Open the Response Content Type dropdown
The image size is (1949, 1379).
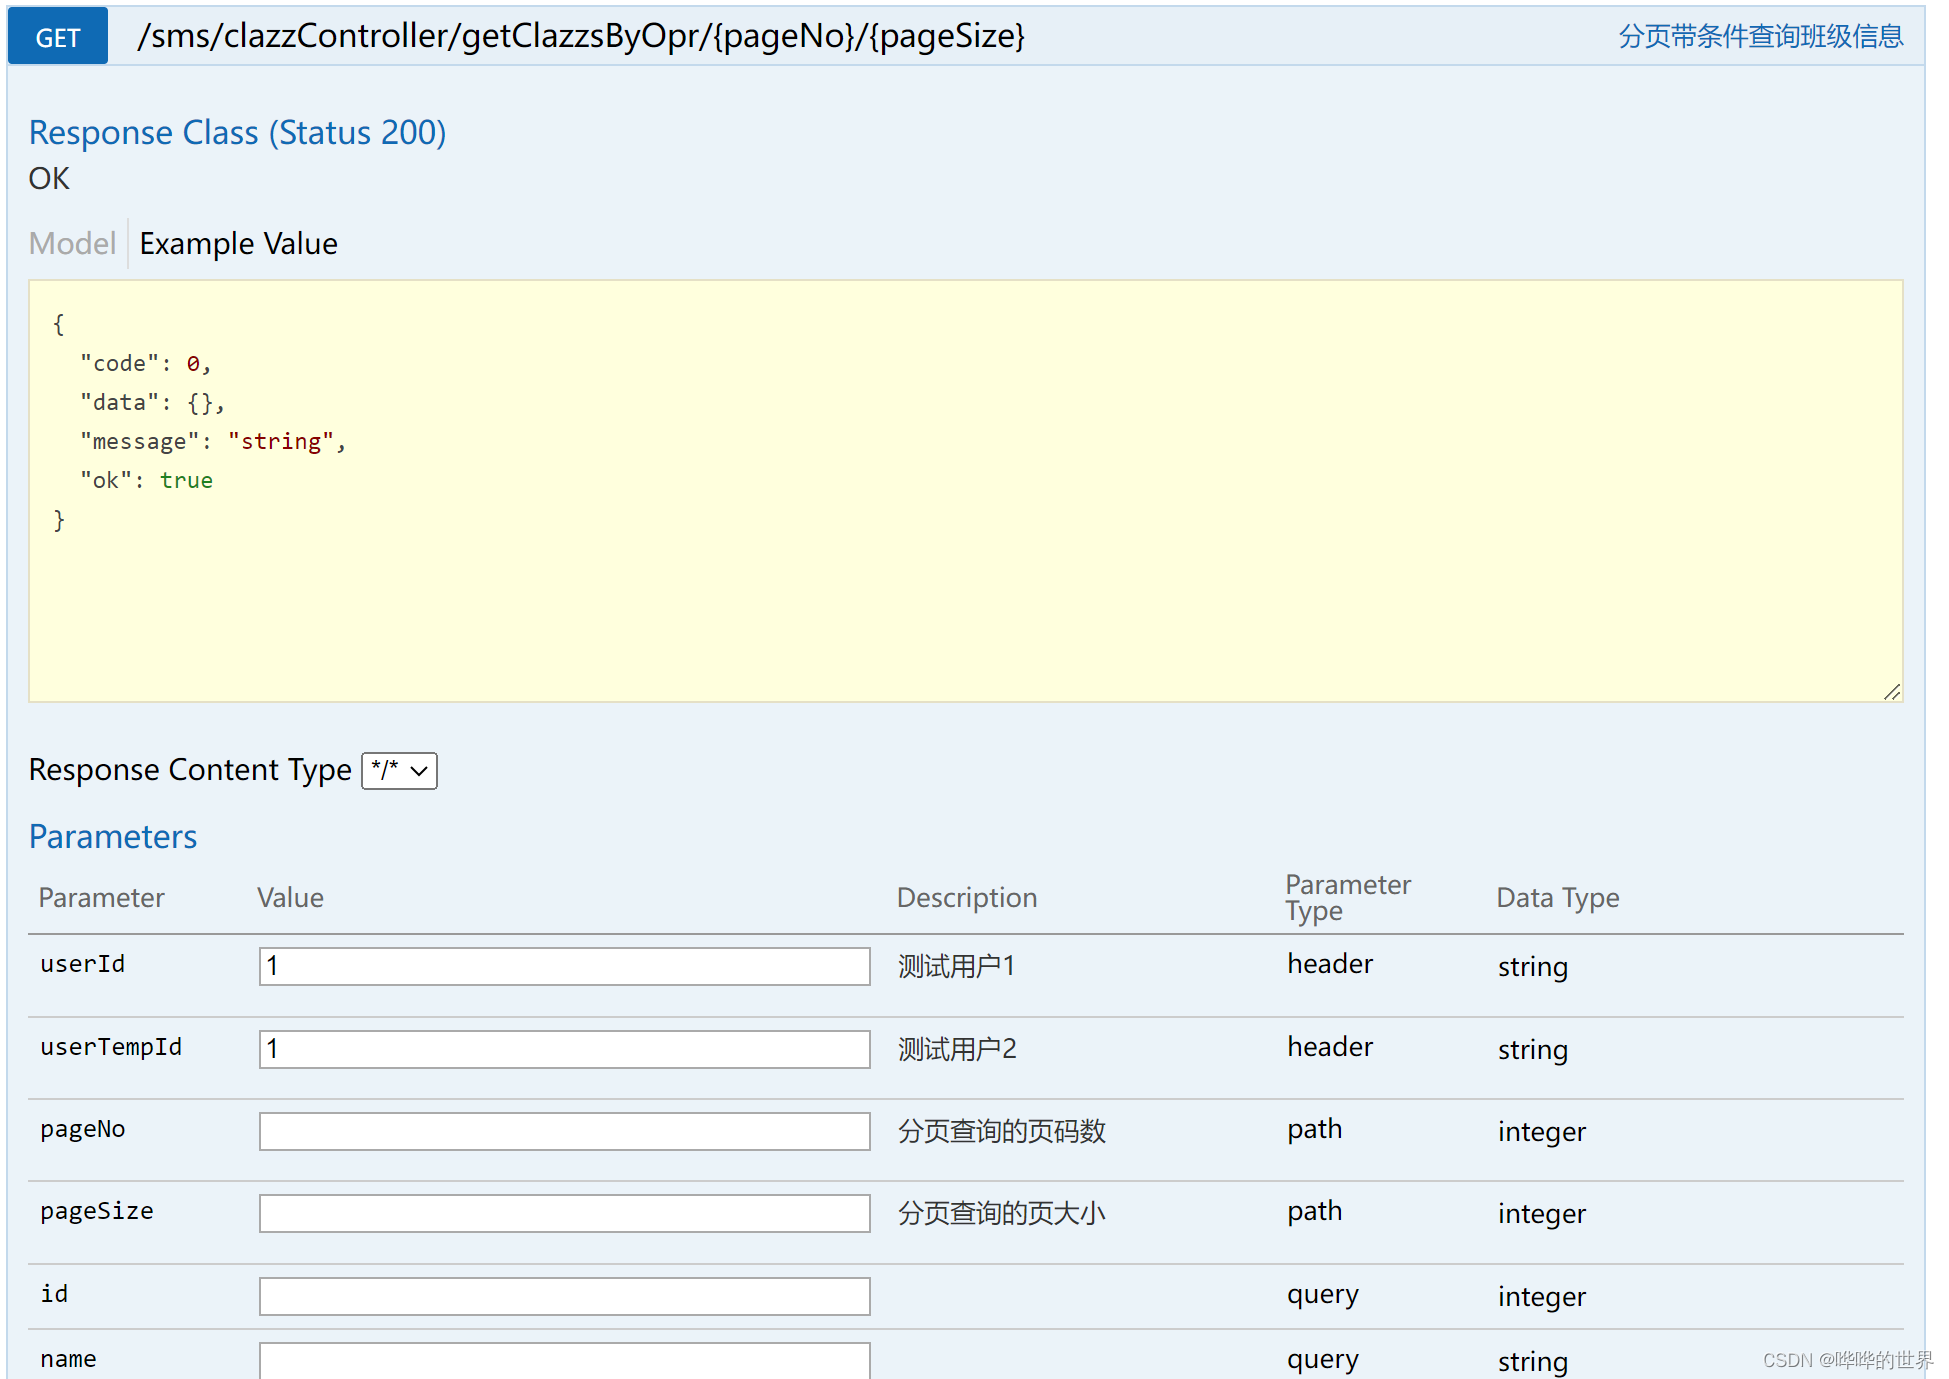(x=398, y=770)
